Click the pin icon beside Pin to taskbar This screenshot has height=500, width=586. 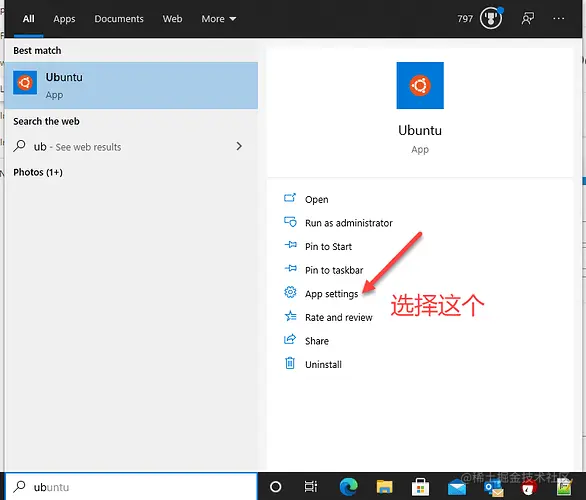[290, 269]
